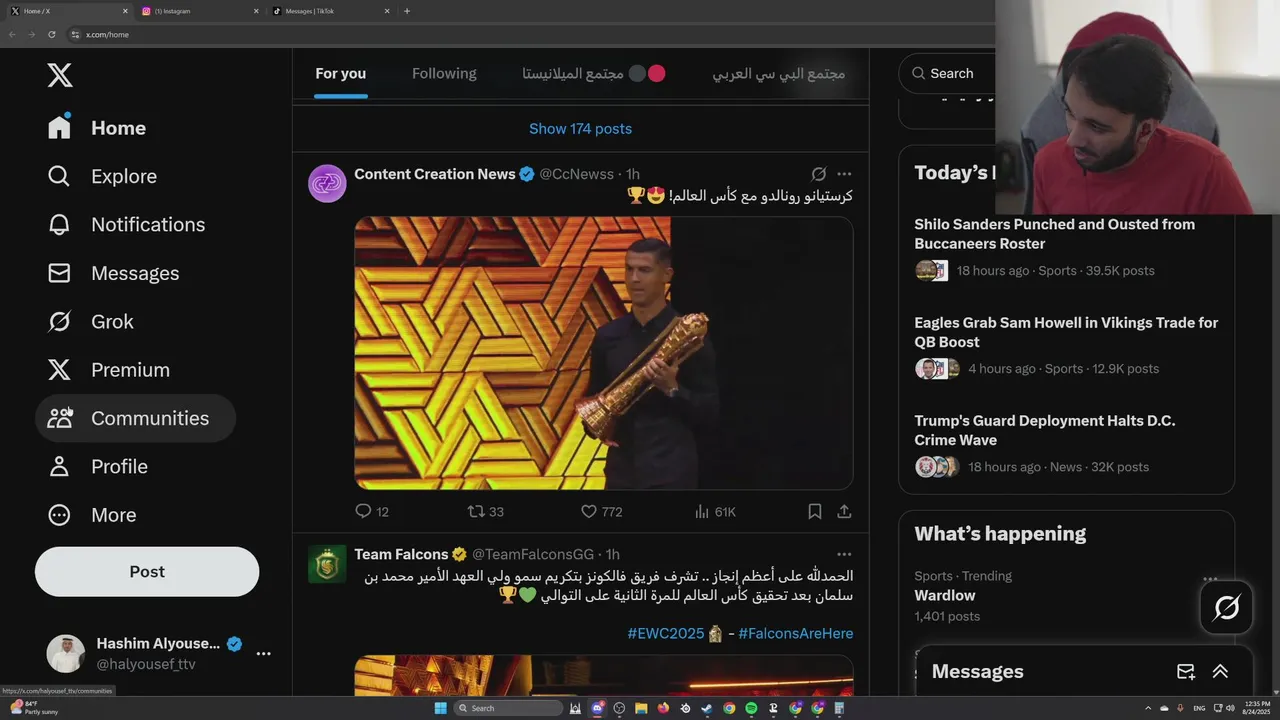Reply to the Content Creation News post
Image resolution: width=1280 pixels, height=720 pixels.
pos(372,511)
